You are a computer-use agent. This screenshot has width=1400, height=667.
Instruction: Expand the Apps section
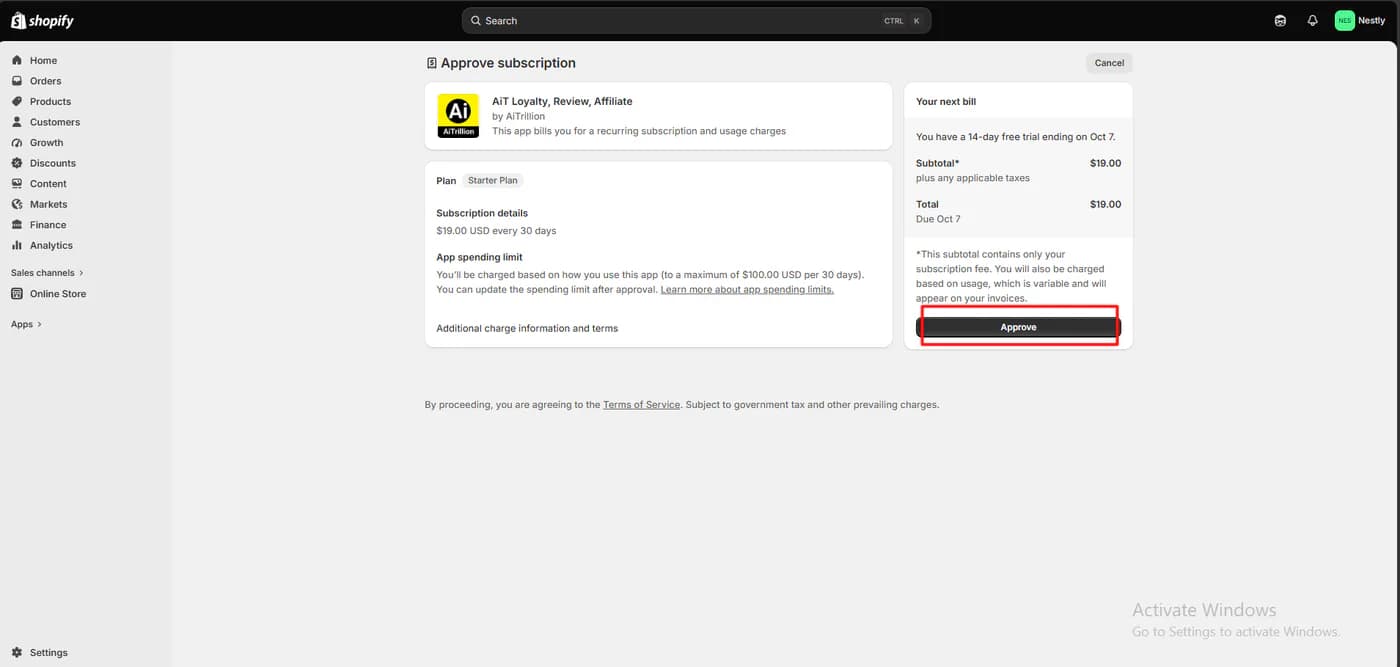tap(26, 324)
